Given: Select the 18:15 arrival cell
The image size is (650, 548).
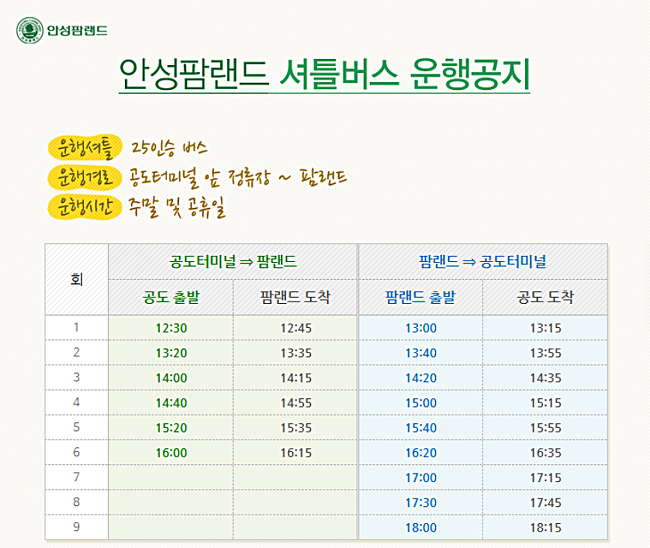Looking at the screenshot, I should pos(545,527).
